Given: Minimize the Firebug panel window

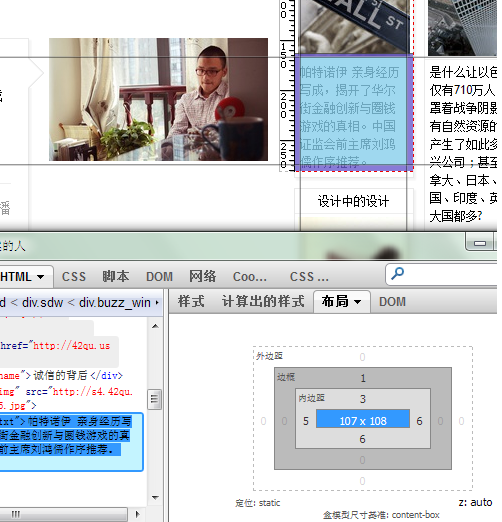Looking at the screenshot, I should (x=479, y=243).
